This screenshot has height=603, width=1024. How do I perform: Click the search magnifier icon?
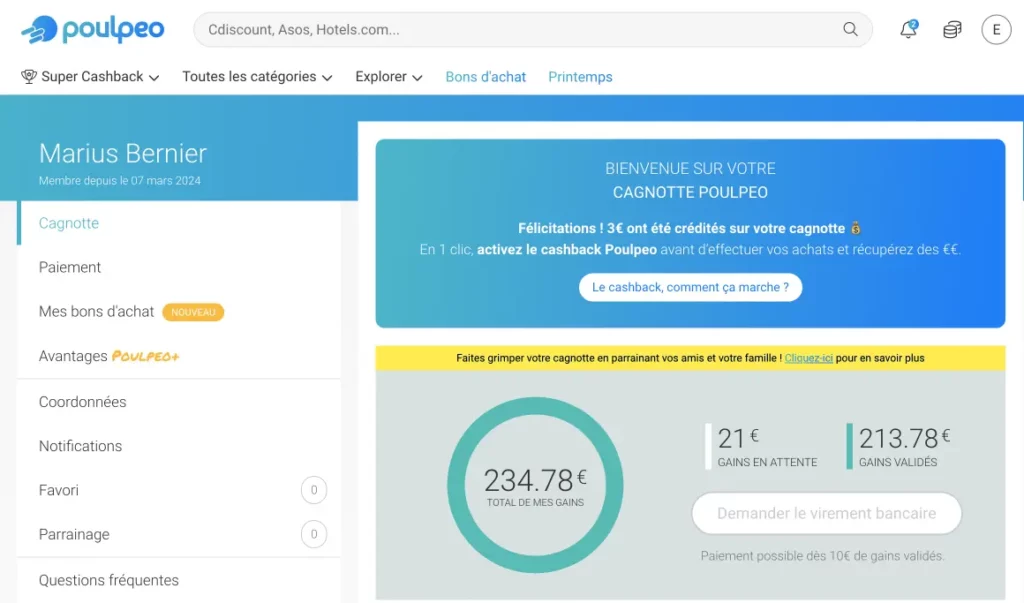click(x=850, y=30)
